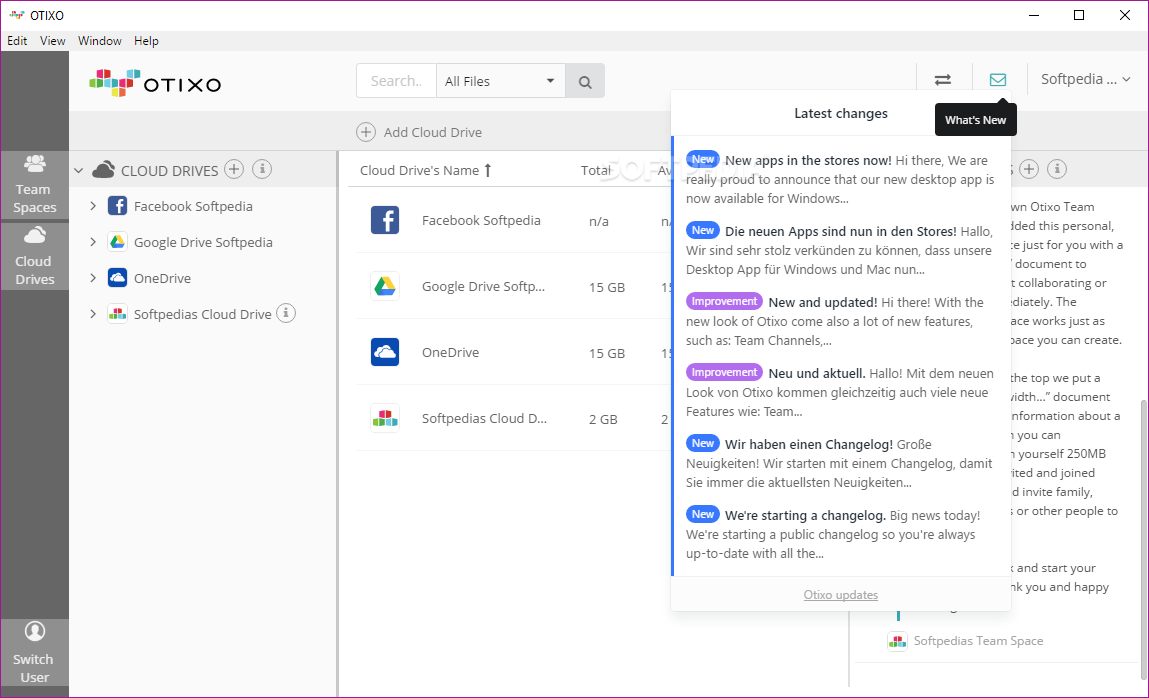The width and height of the screenshot is (1149, 698).
Task: Open the Team Spaces sidebar section
Action: (x=34, y=185)
